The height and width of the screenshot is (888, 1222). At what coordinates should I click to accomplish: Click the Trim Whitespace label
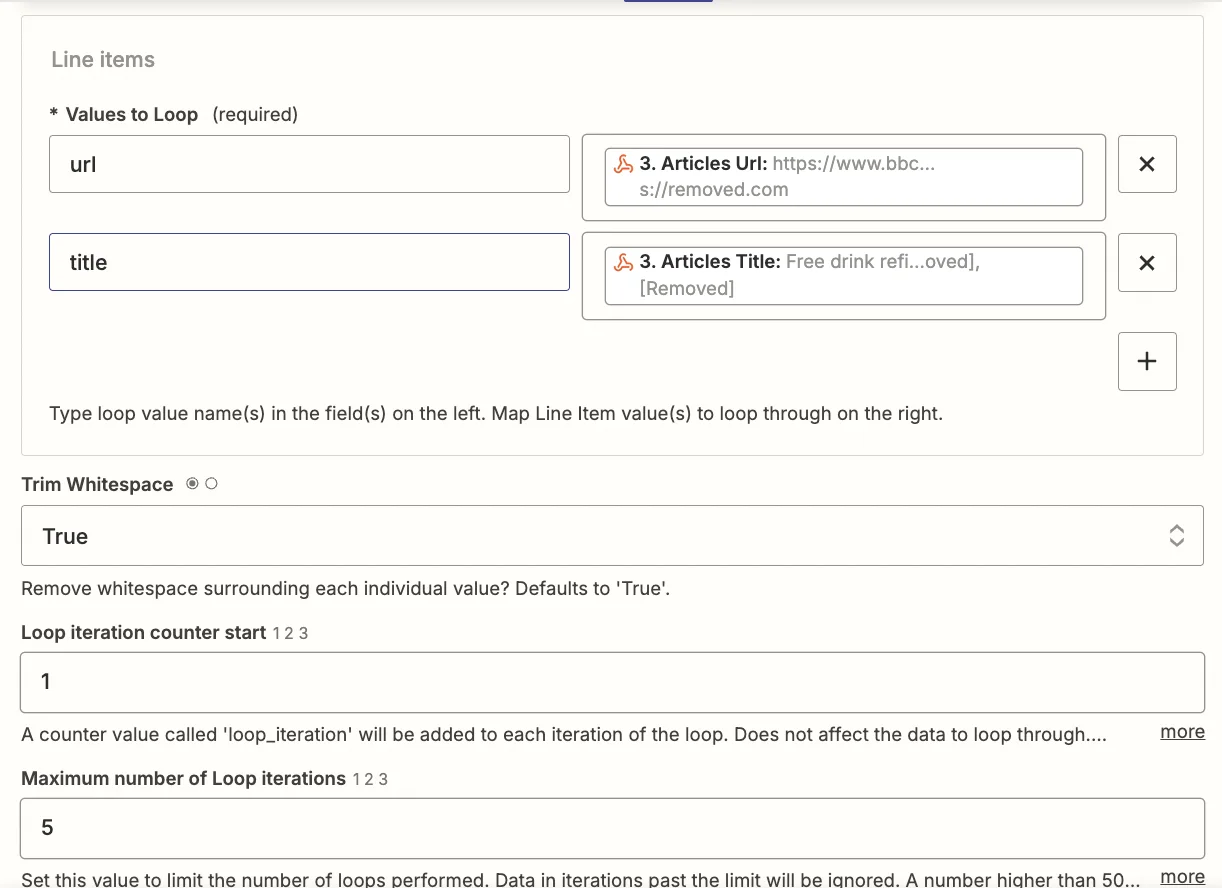point(97,484)
